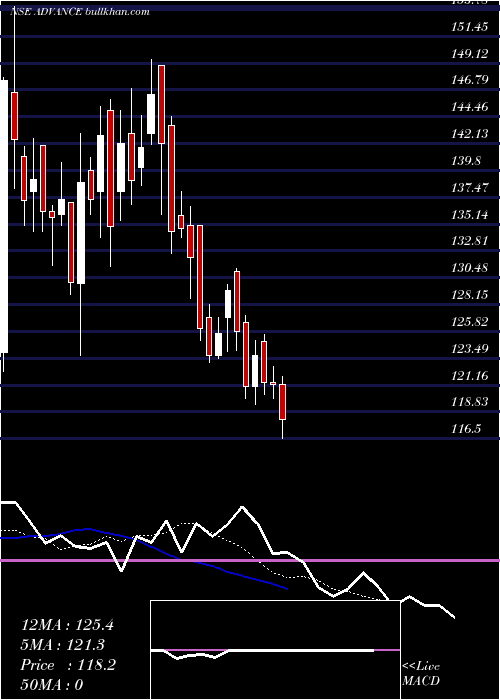Click the 128.15 price axis label
The width and height of the screenshot is (500, 700).
tap(469, 295)
